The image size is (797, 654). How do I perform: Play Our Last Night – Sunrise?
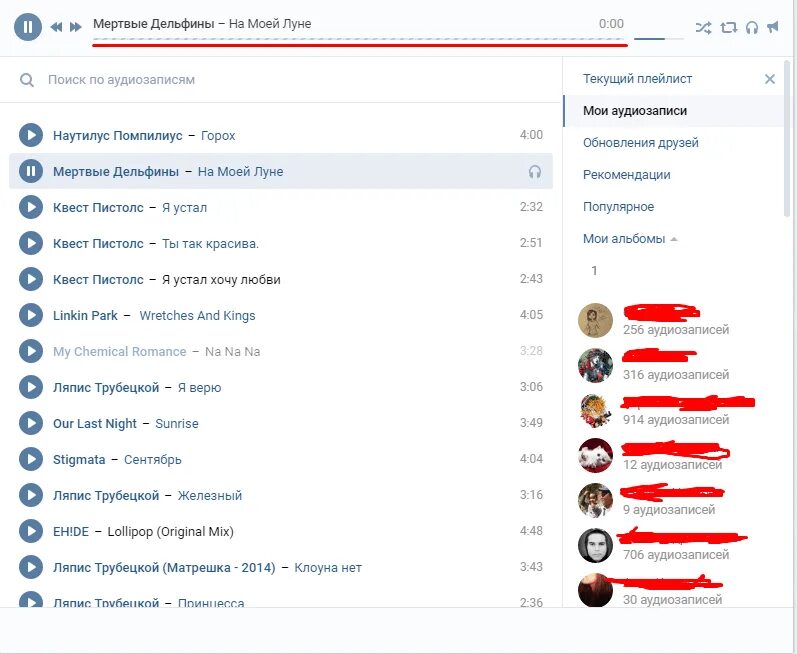click(31, 423)
